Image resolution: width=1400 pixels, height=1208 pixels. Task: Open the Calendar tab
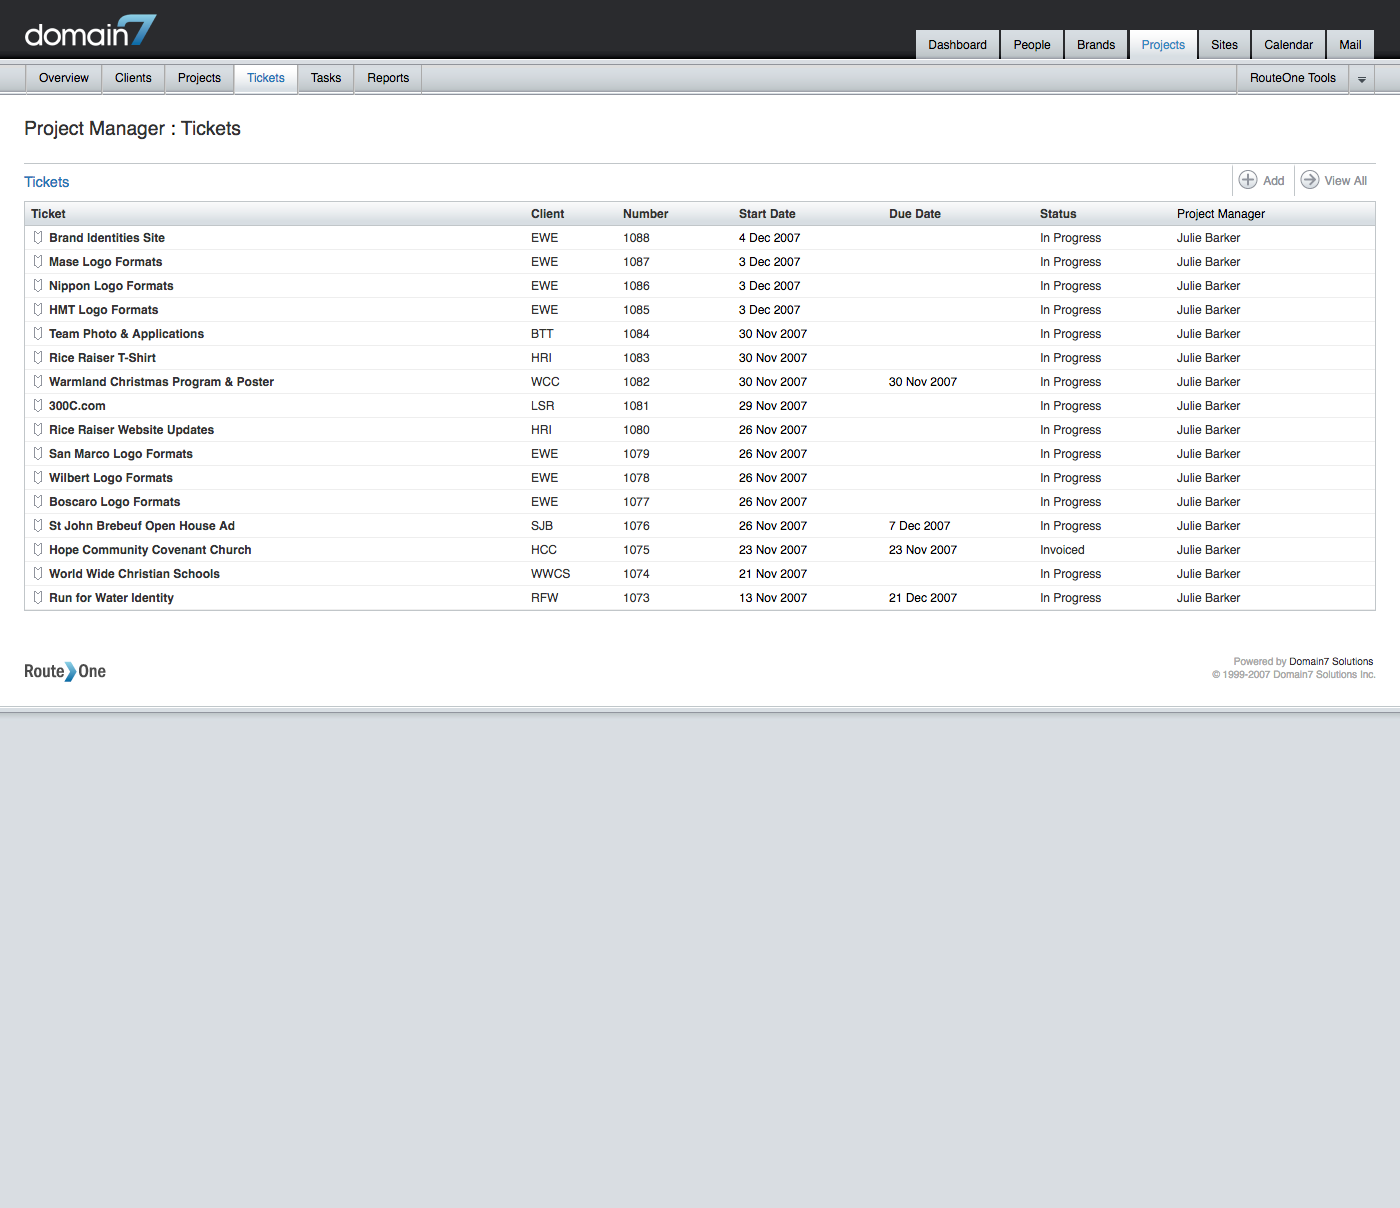[x=1288, y=45]
